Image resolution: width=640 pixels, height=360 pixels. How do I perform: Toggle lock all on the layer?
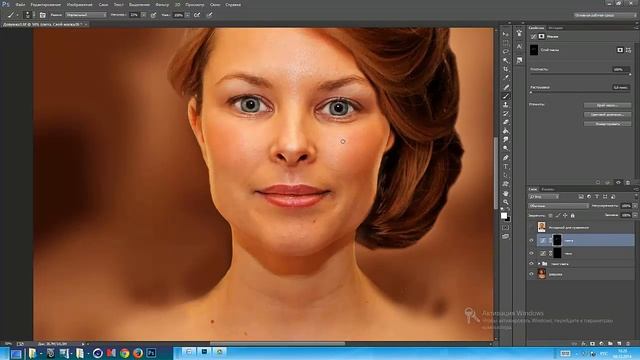[x=572, y=216]
